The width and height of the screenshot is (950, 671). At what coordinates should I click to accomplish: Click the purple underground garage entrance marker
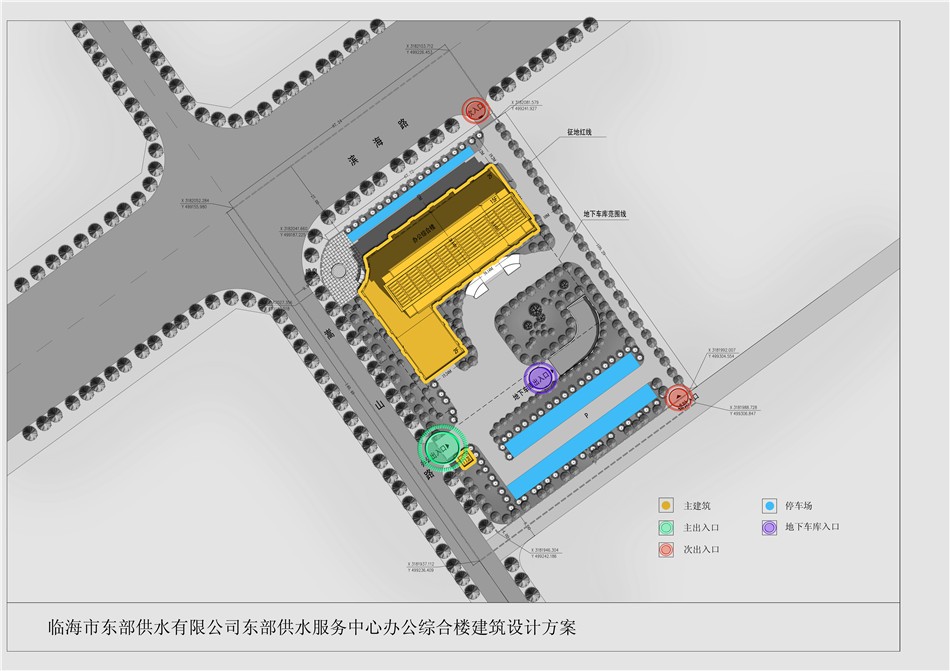(x=541, y=379)
